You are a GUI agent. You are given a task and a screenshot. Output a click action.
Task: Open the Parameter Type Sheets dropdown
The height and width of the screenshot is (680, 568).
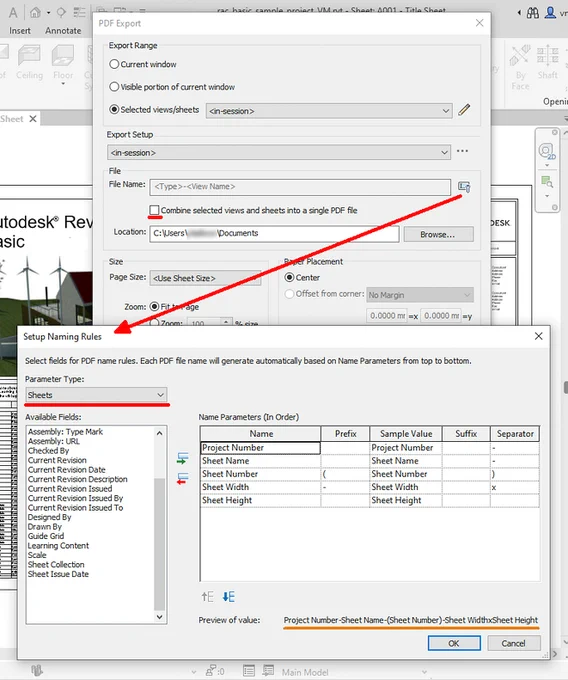click(x=96, y=395)
